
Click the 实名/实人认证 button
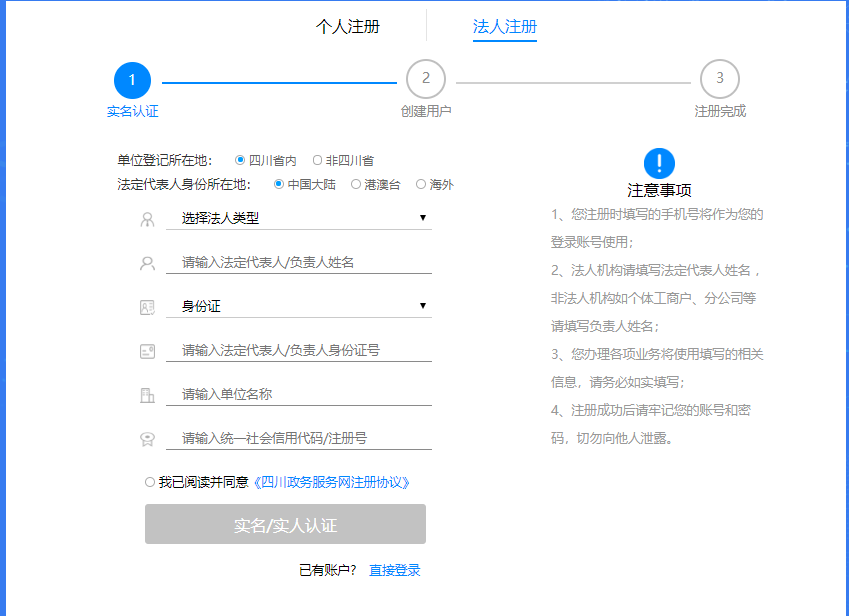pos(285,525)
